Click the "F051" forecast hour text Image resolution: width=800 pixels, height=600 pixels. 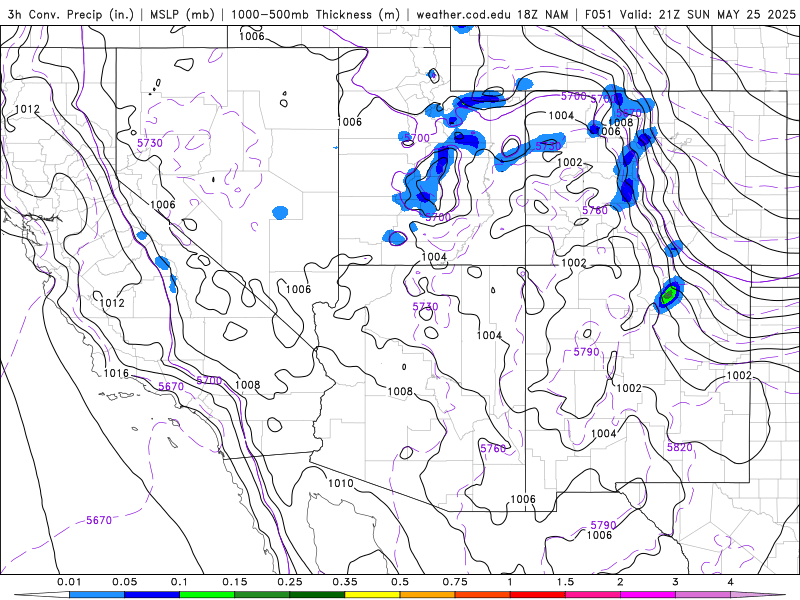[x=598, y=14]
